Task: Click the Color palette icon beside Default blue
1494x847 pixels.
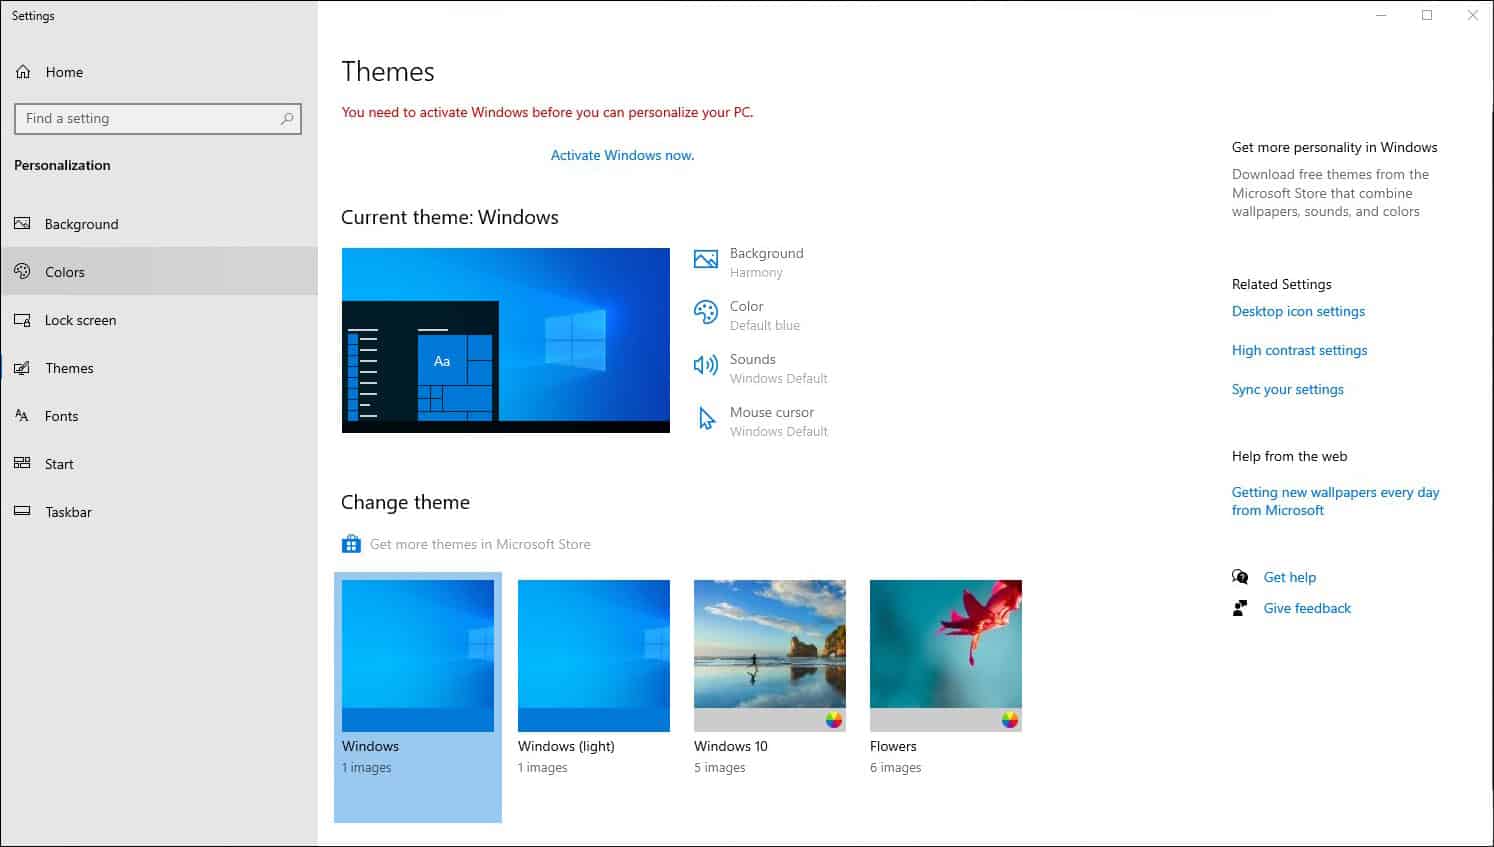Action: (x=706, y=313)
